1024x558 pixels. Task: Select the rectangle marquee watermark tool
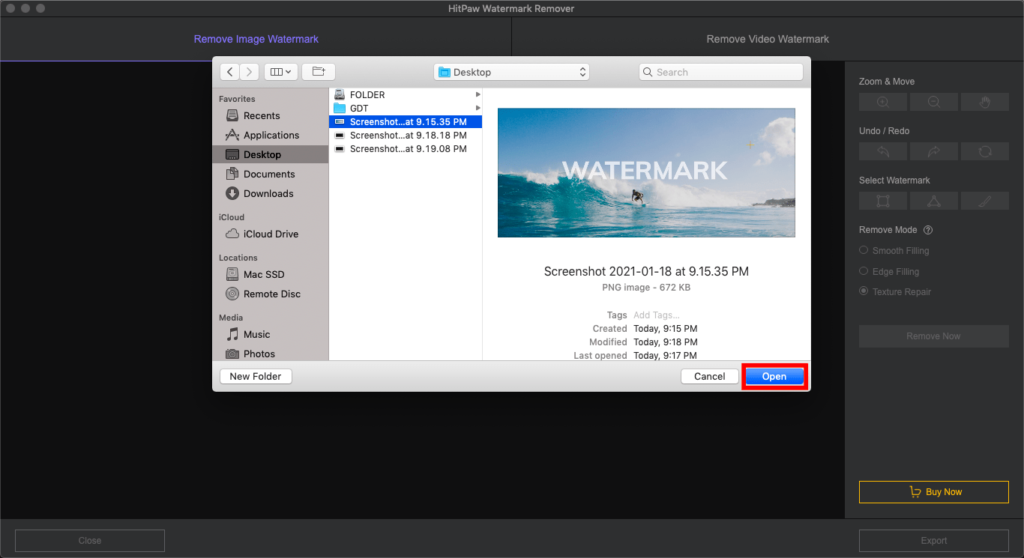[882, 201]
